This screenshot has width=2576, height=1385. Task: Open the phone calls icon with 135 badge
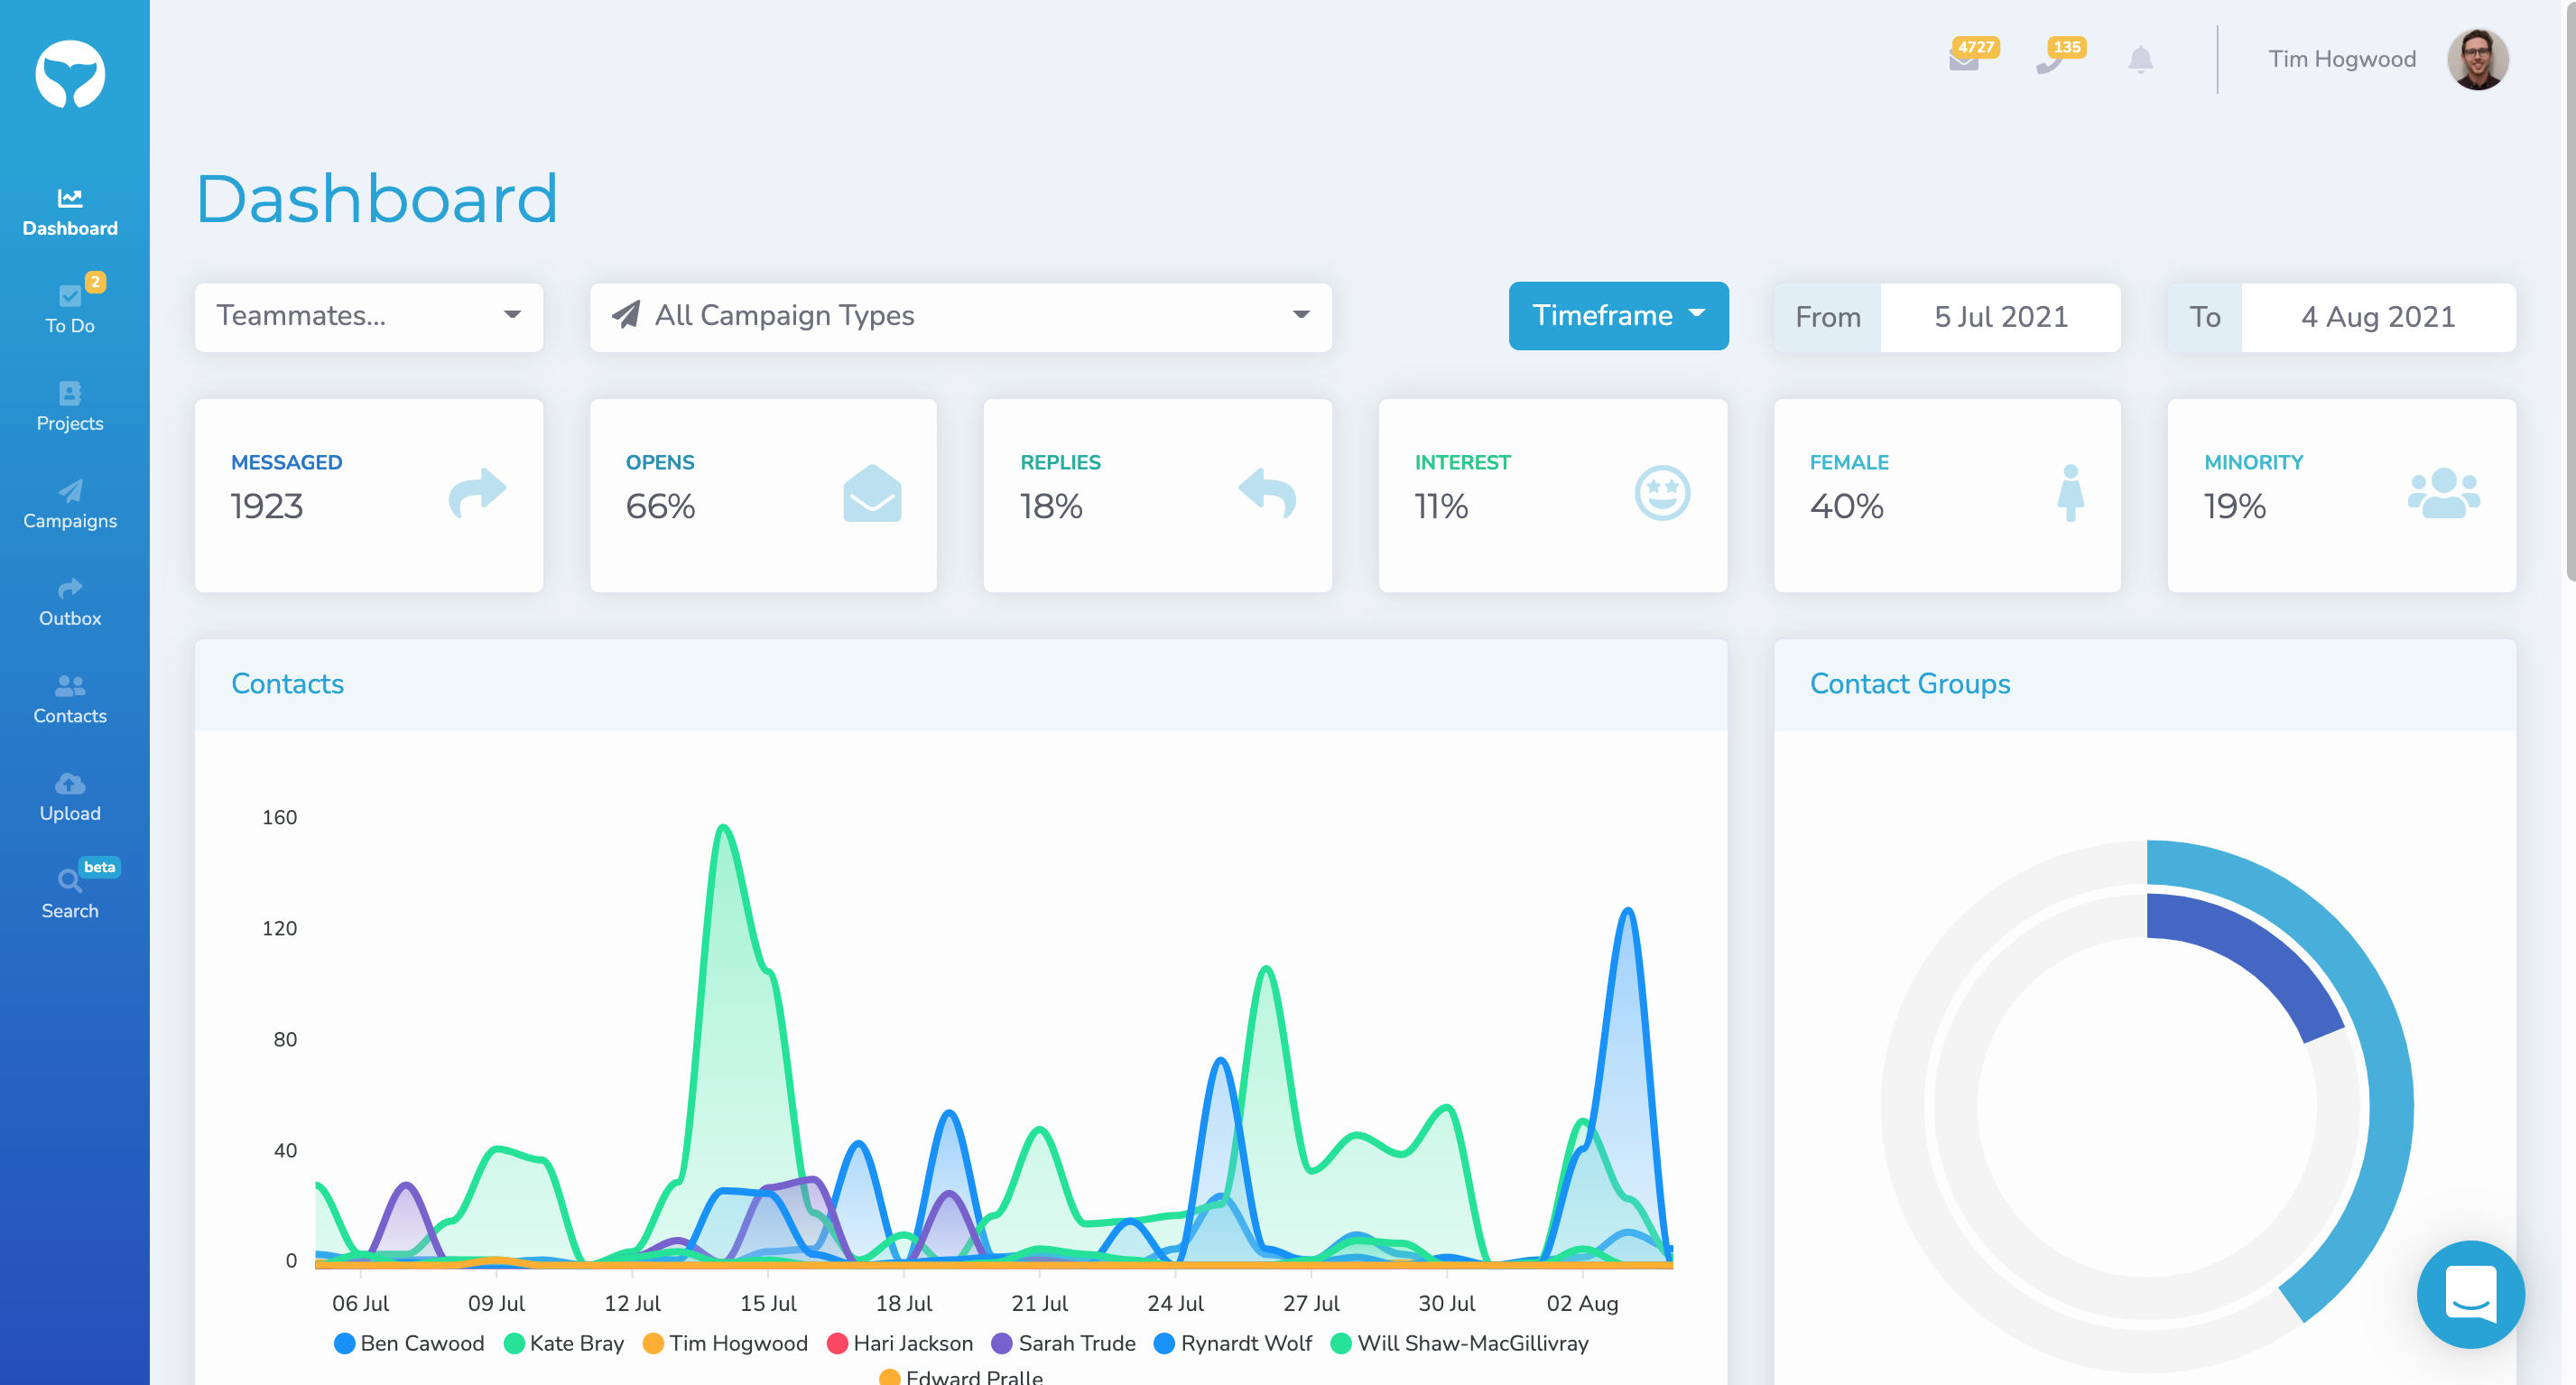coord(2050,62)
